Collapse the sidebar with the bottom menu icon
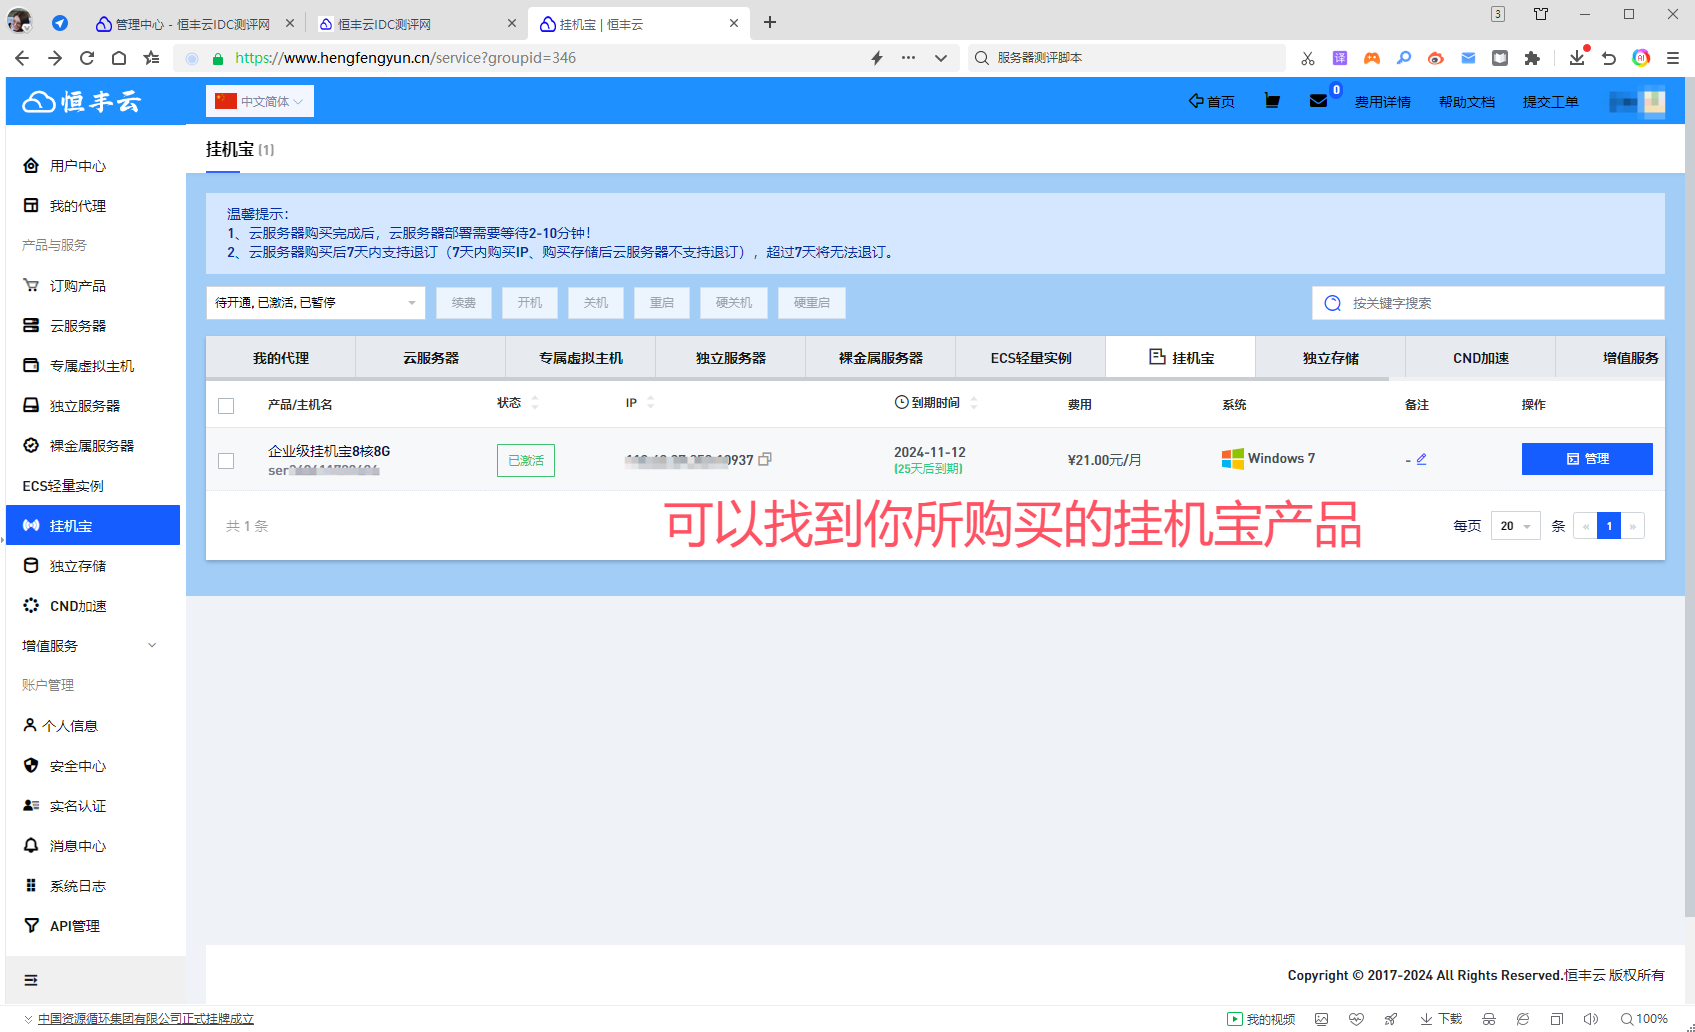1695x1032 pixels. 31,980
